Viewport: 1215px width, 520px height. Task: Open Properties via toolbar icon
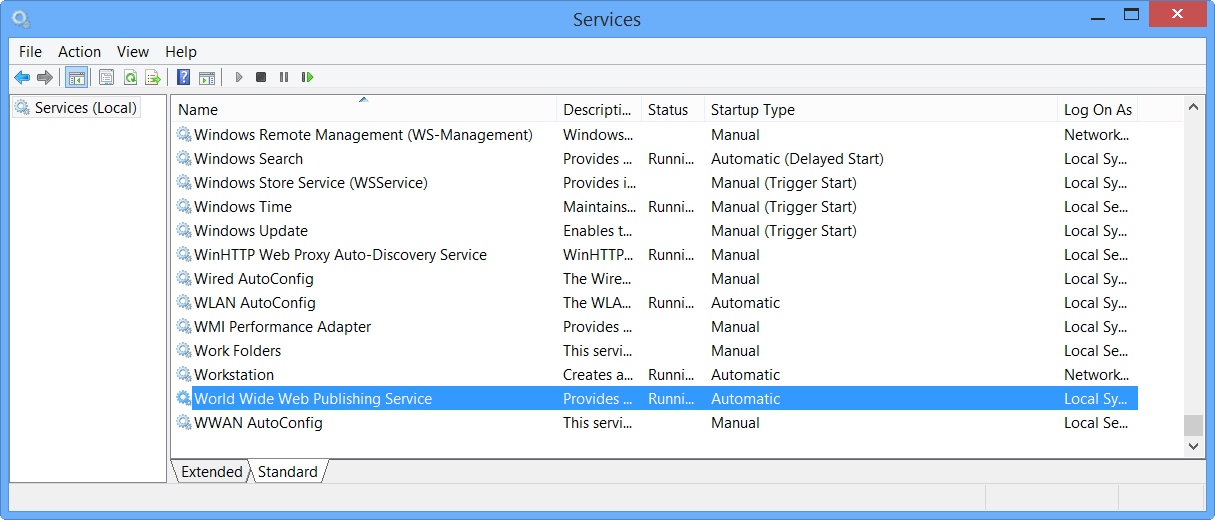coord(106,77)
